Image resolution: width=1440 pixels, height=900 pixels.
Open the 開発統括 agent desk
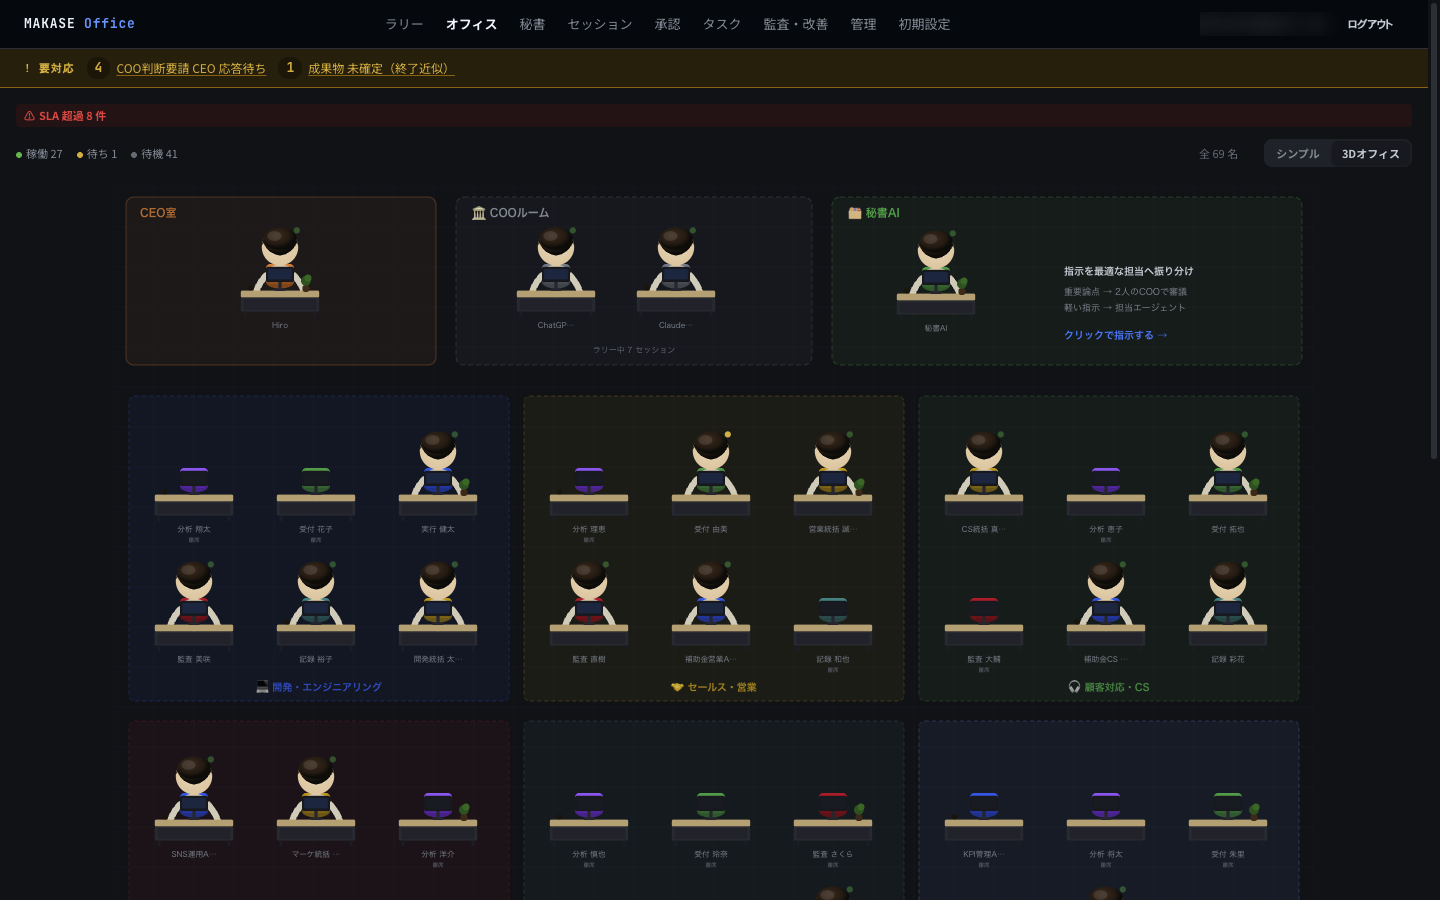pyautogui.click(x=438, y=612)
